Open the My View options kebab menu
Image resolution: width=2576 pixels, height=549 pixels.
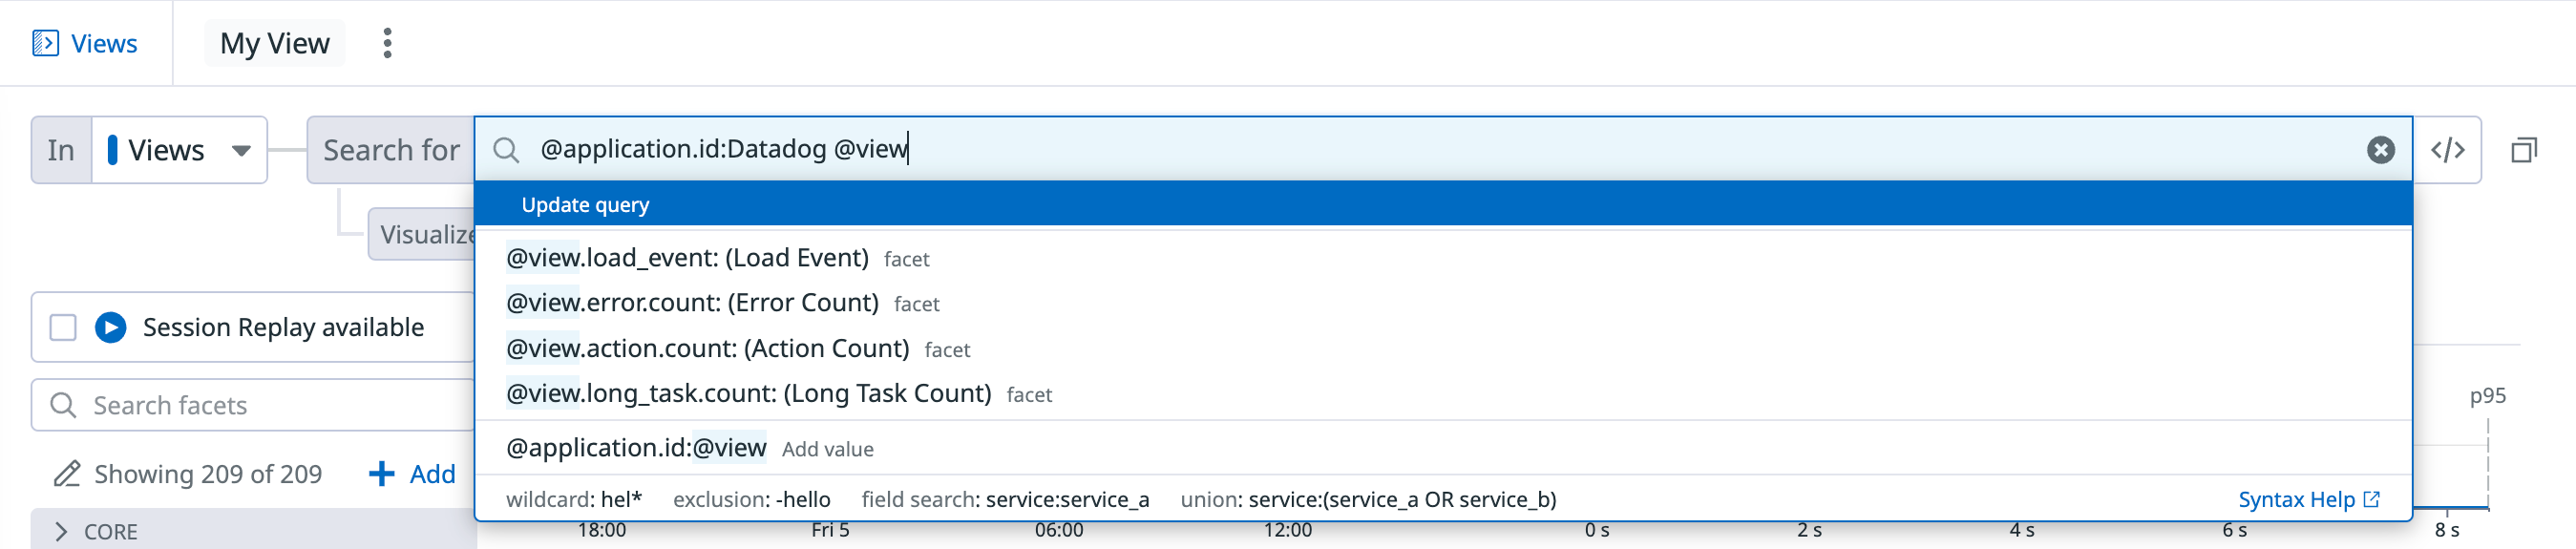(387, 43)
